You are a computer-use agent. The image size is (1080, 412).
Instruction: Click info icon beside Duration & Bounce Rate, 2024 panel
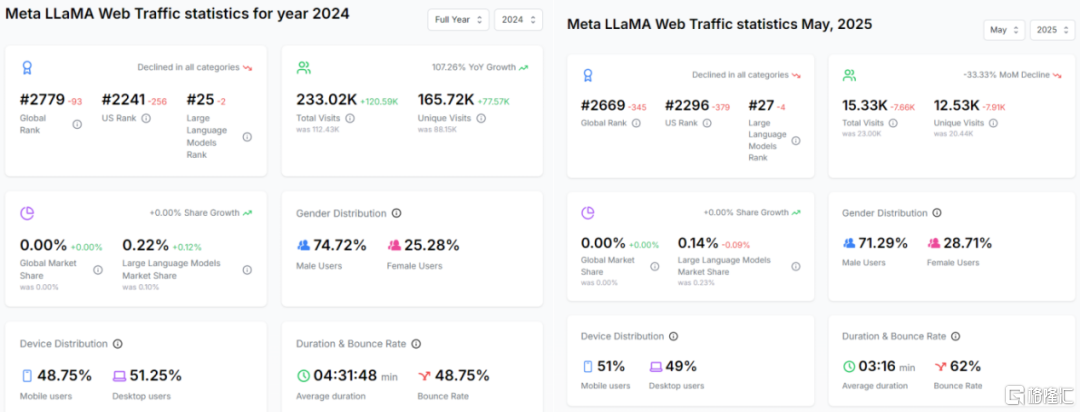(x=416, y=344)
